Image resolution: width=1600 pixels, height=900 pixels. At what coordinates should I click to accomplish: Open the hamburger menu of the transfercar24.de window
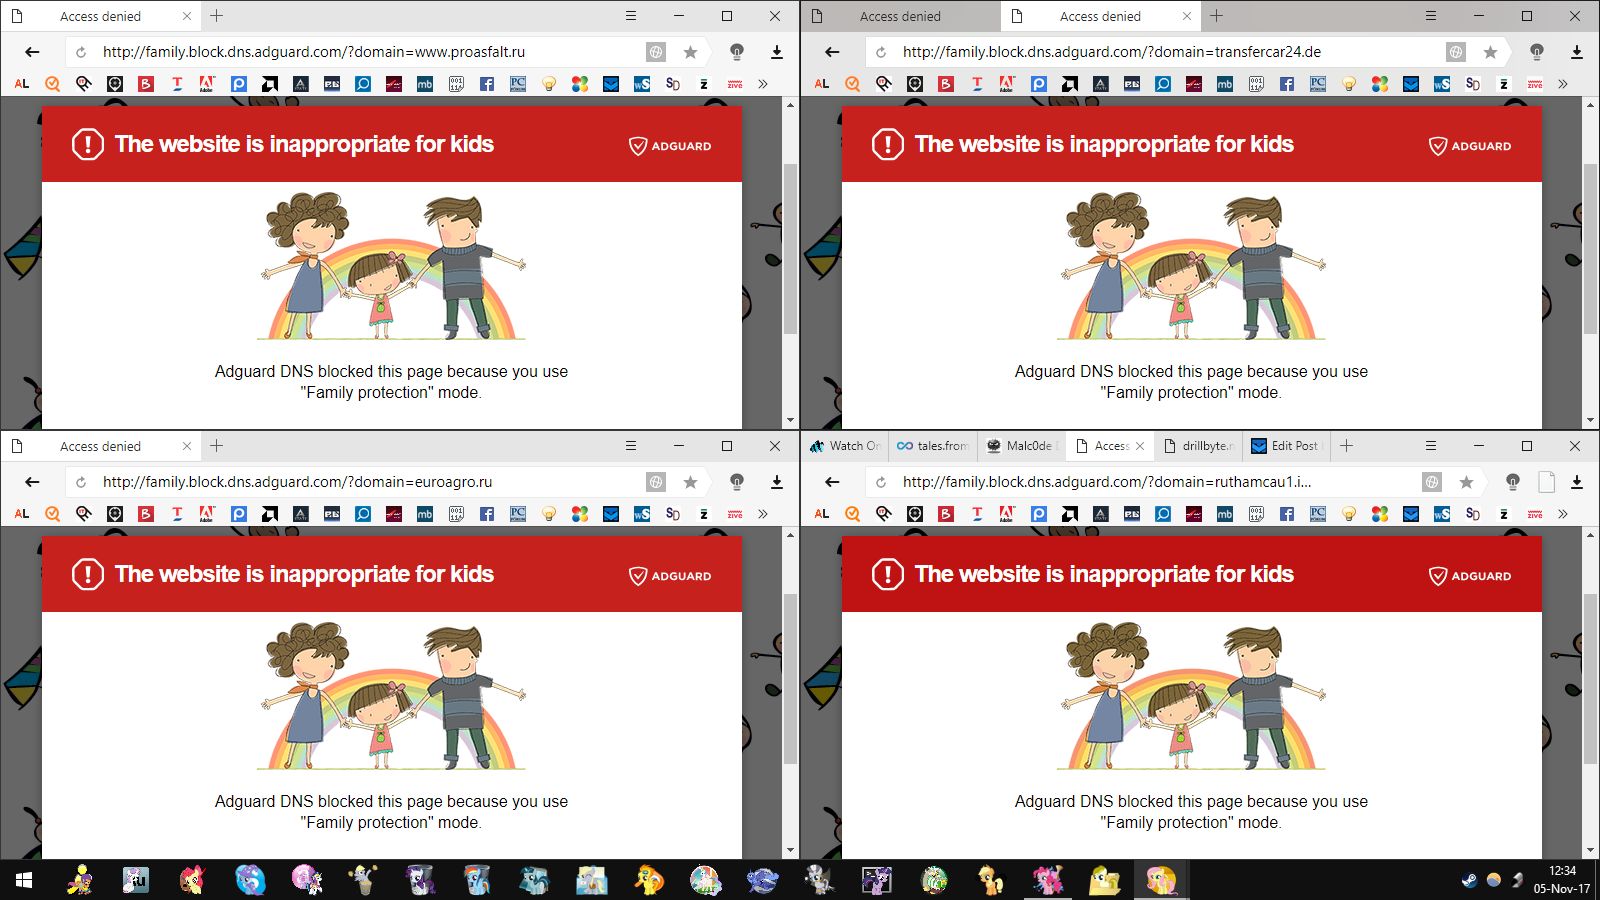pos(1431,16)
